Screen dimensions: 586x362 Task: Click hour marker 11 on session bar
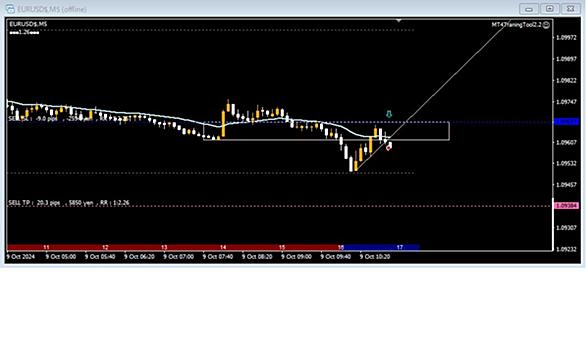[46, 247]
